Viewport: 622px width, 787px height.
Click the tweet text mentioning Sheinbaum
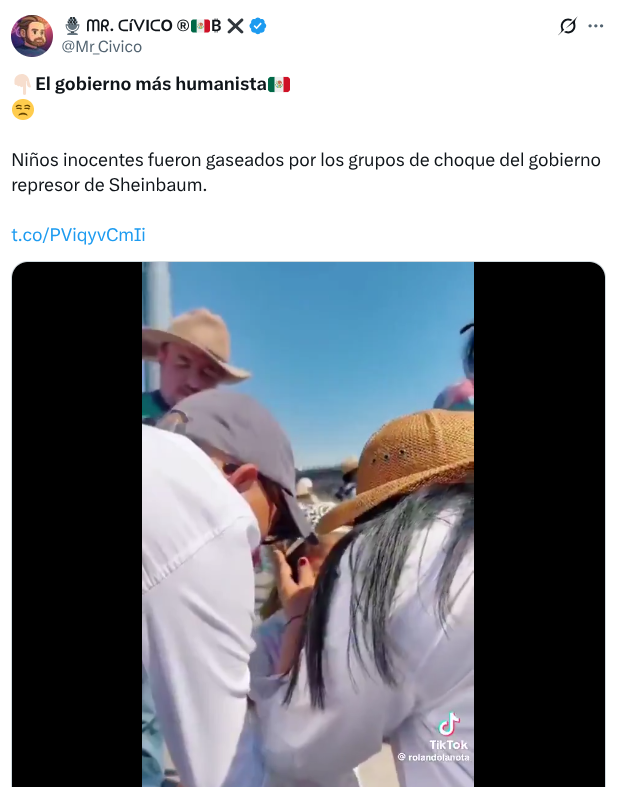click(x=306, y=172)
